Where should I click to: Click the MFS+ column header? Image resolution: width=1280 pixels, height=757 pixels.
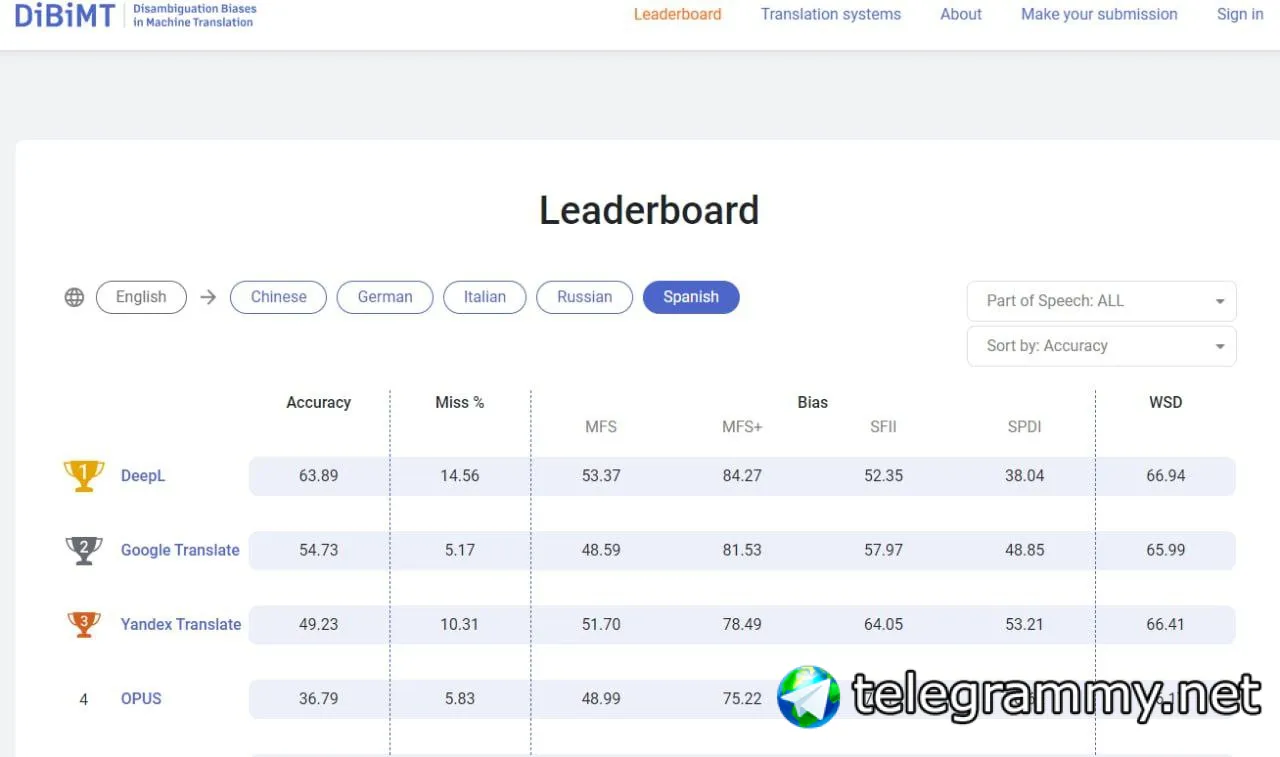pos(742,427)
